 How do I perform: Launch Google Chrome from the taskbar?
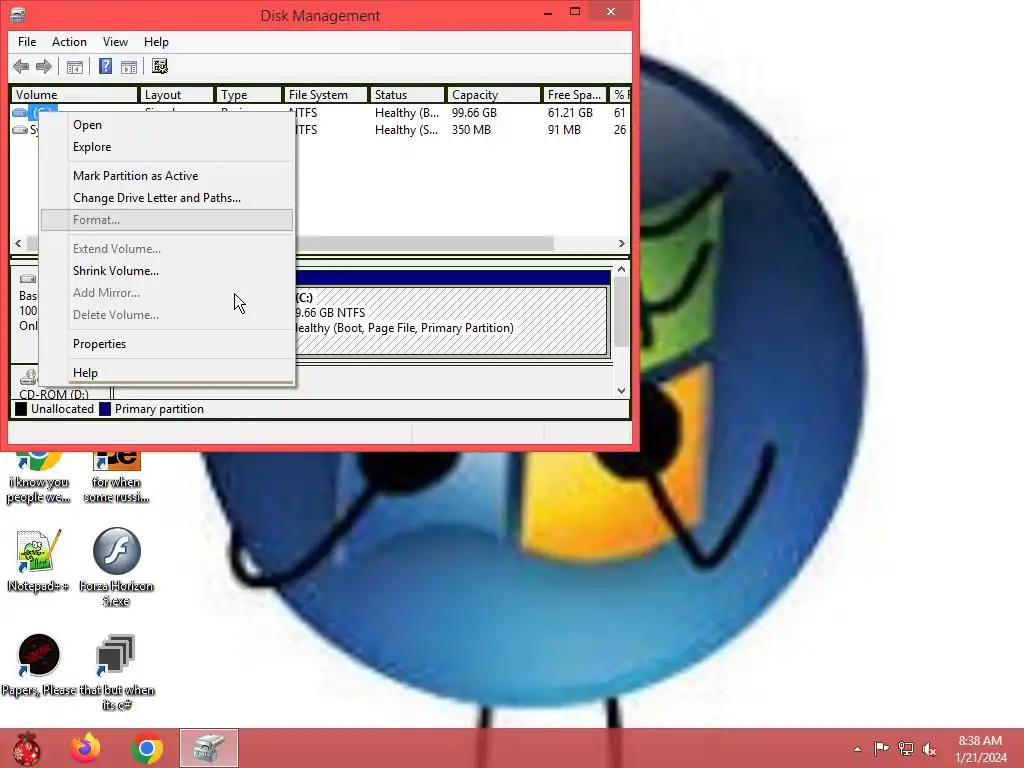click(x=147, y=748)
